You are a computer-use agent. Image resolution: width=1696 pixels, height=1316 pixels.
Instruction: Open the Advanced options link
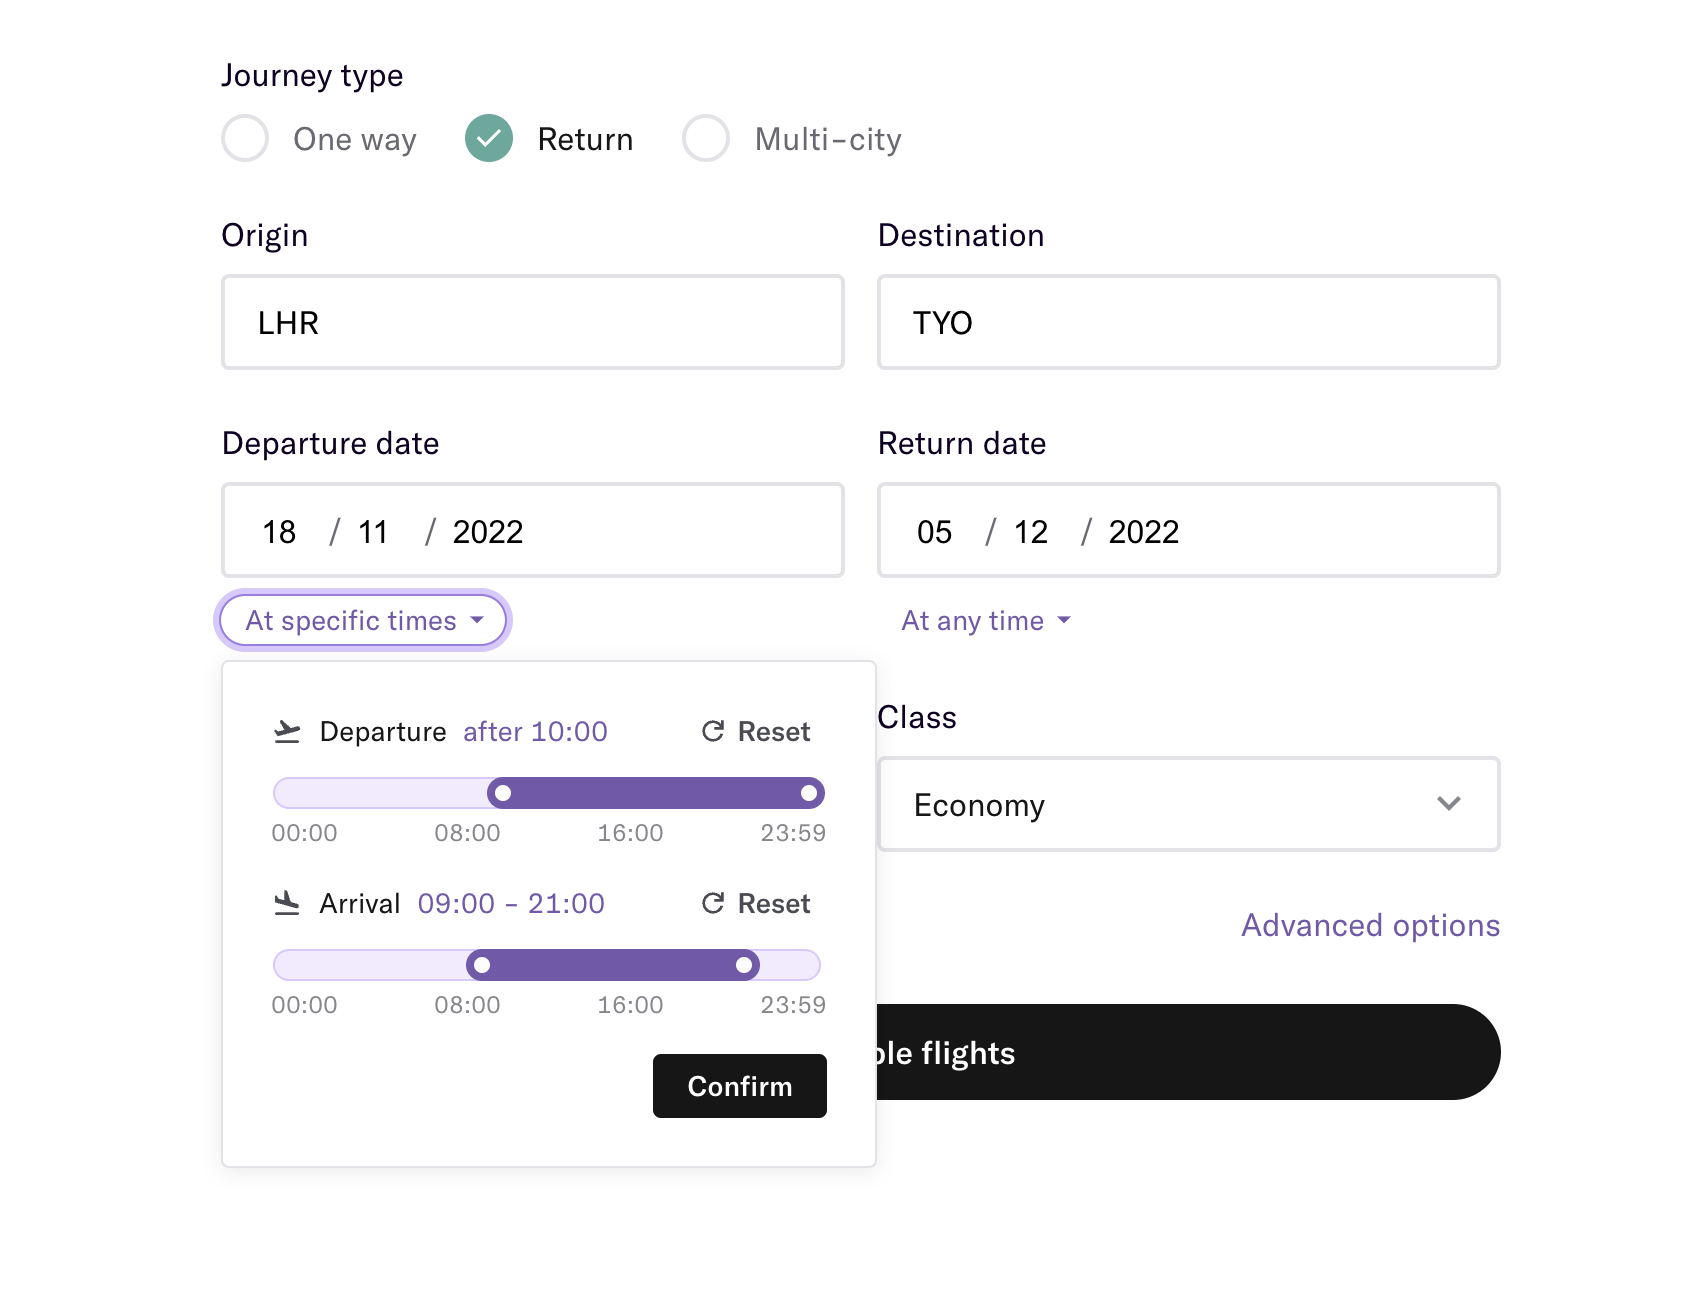point(1370,926)
